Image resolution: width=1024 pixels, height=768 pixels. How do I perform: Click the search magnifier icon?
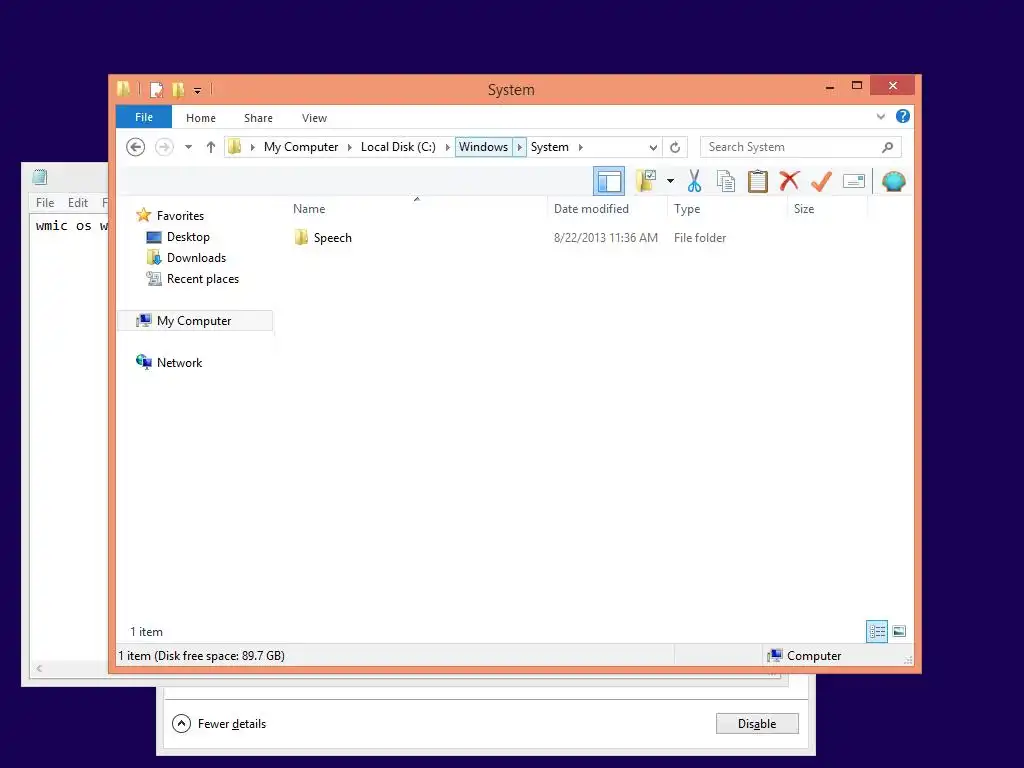point(887,147)
